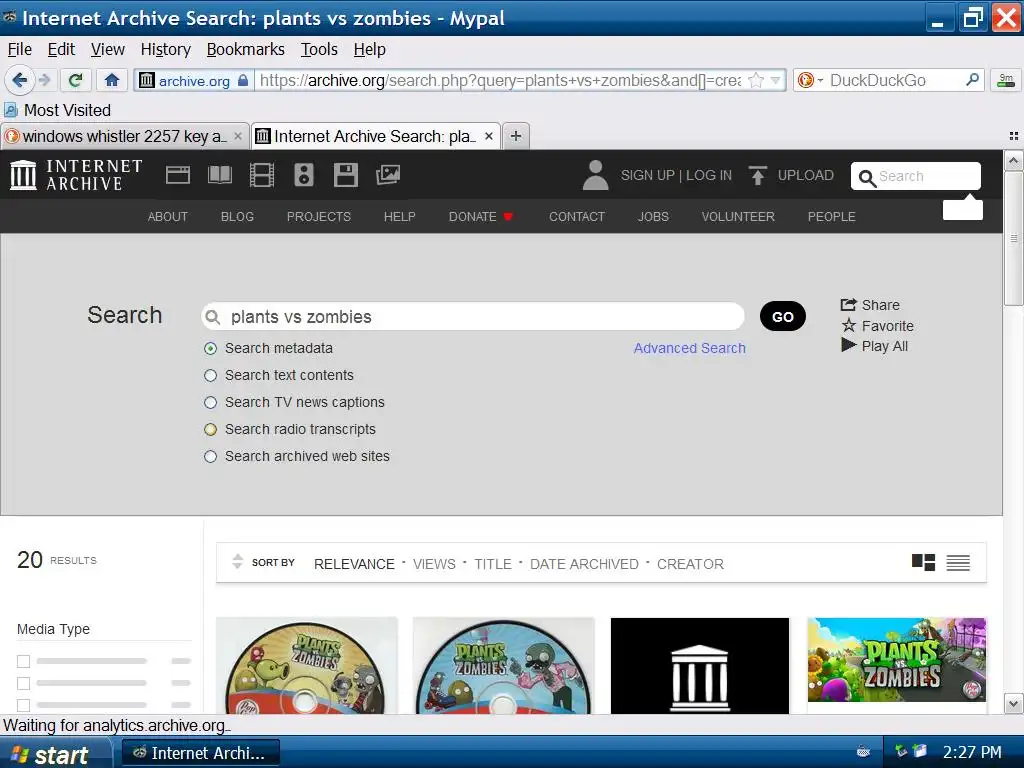Open the History menu
This screenshot has width=1024, height=768.
[x=166, y=49]
